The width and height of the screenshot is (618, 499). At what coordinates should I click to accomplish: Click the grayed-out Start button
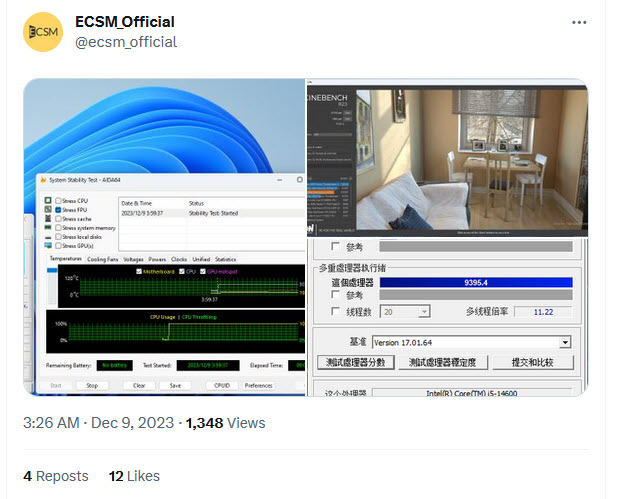[x=56, y=385]
